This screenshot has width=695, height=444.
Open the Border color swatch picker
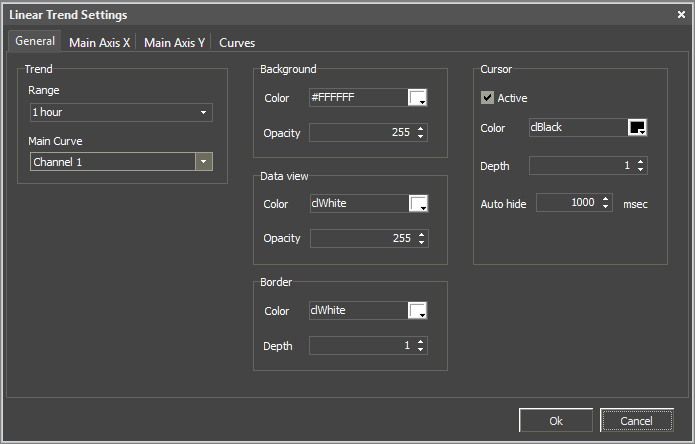pos(418,310)
